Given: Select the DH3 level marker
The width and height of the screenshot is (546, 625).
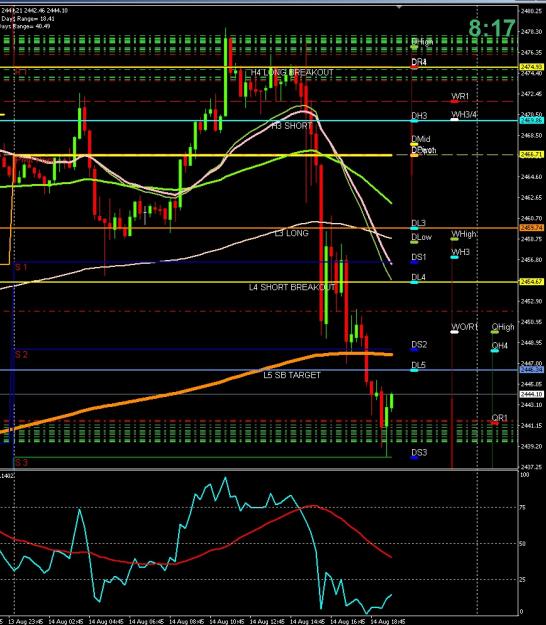Looking at the screenshot, I should pyautogui.click(x=419, y=116).
